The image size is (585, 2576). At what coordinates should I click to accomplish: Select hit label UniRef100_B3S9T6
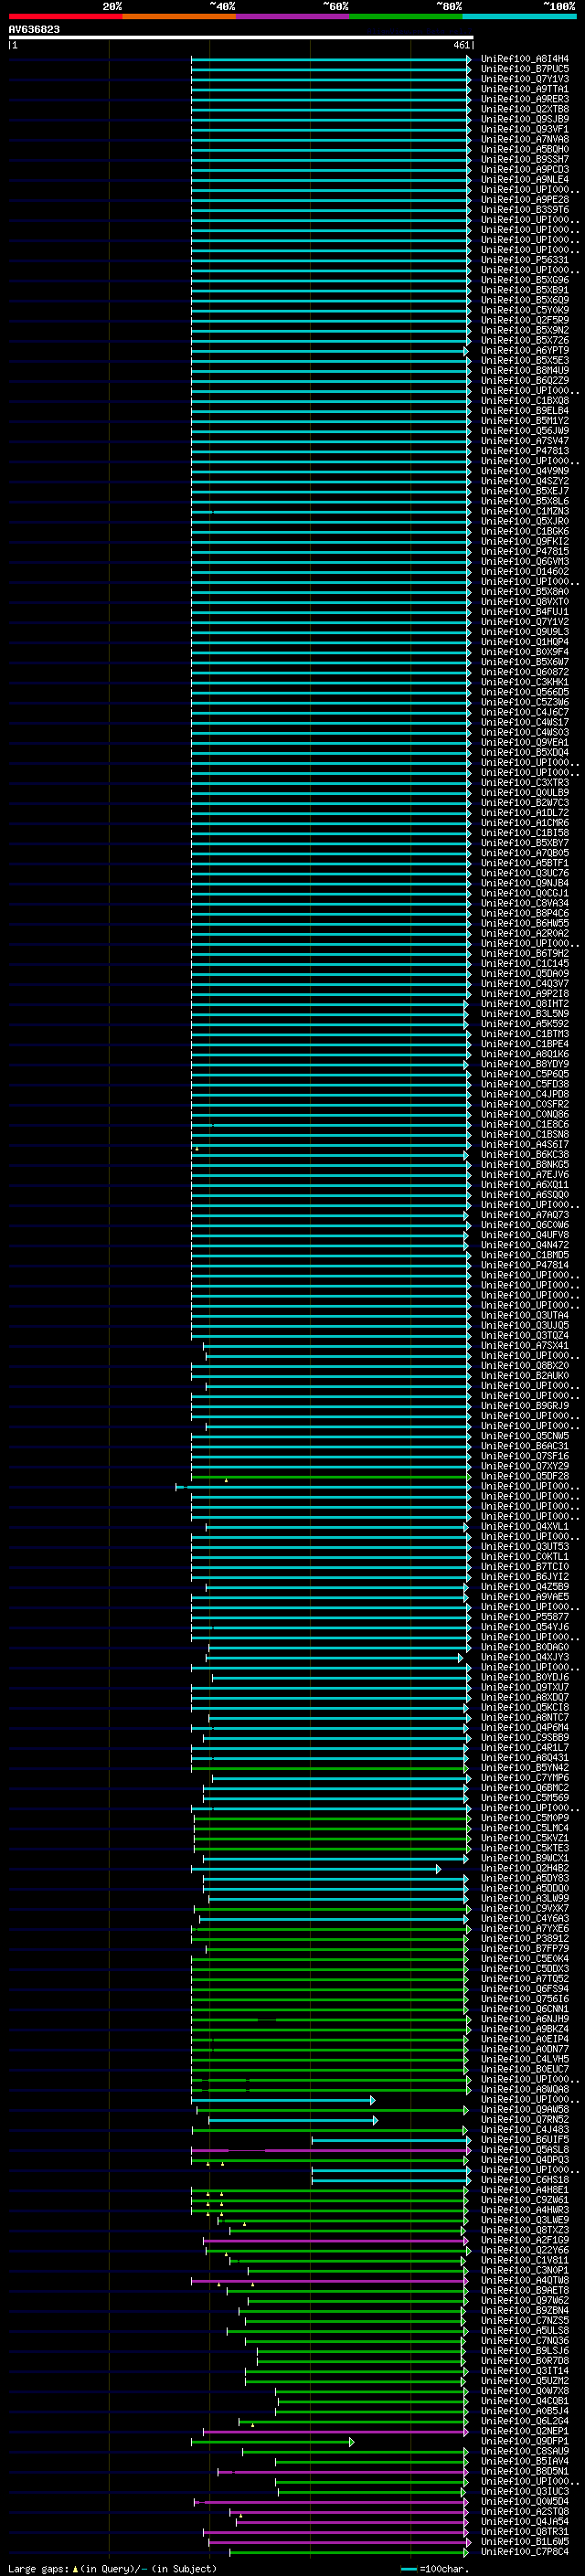click(x=525, y=210)
